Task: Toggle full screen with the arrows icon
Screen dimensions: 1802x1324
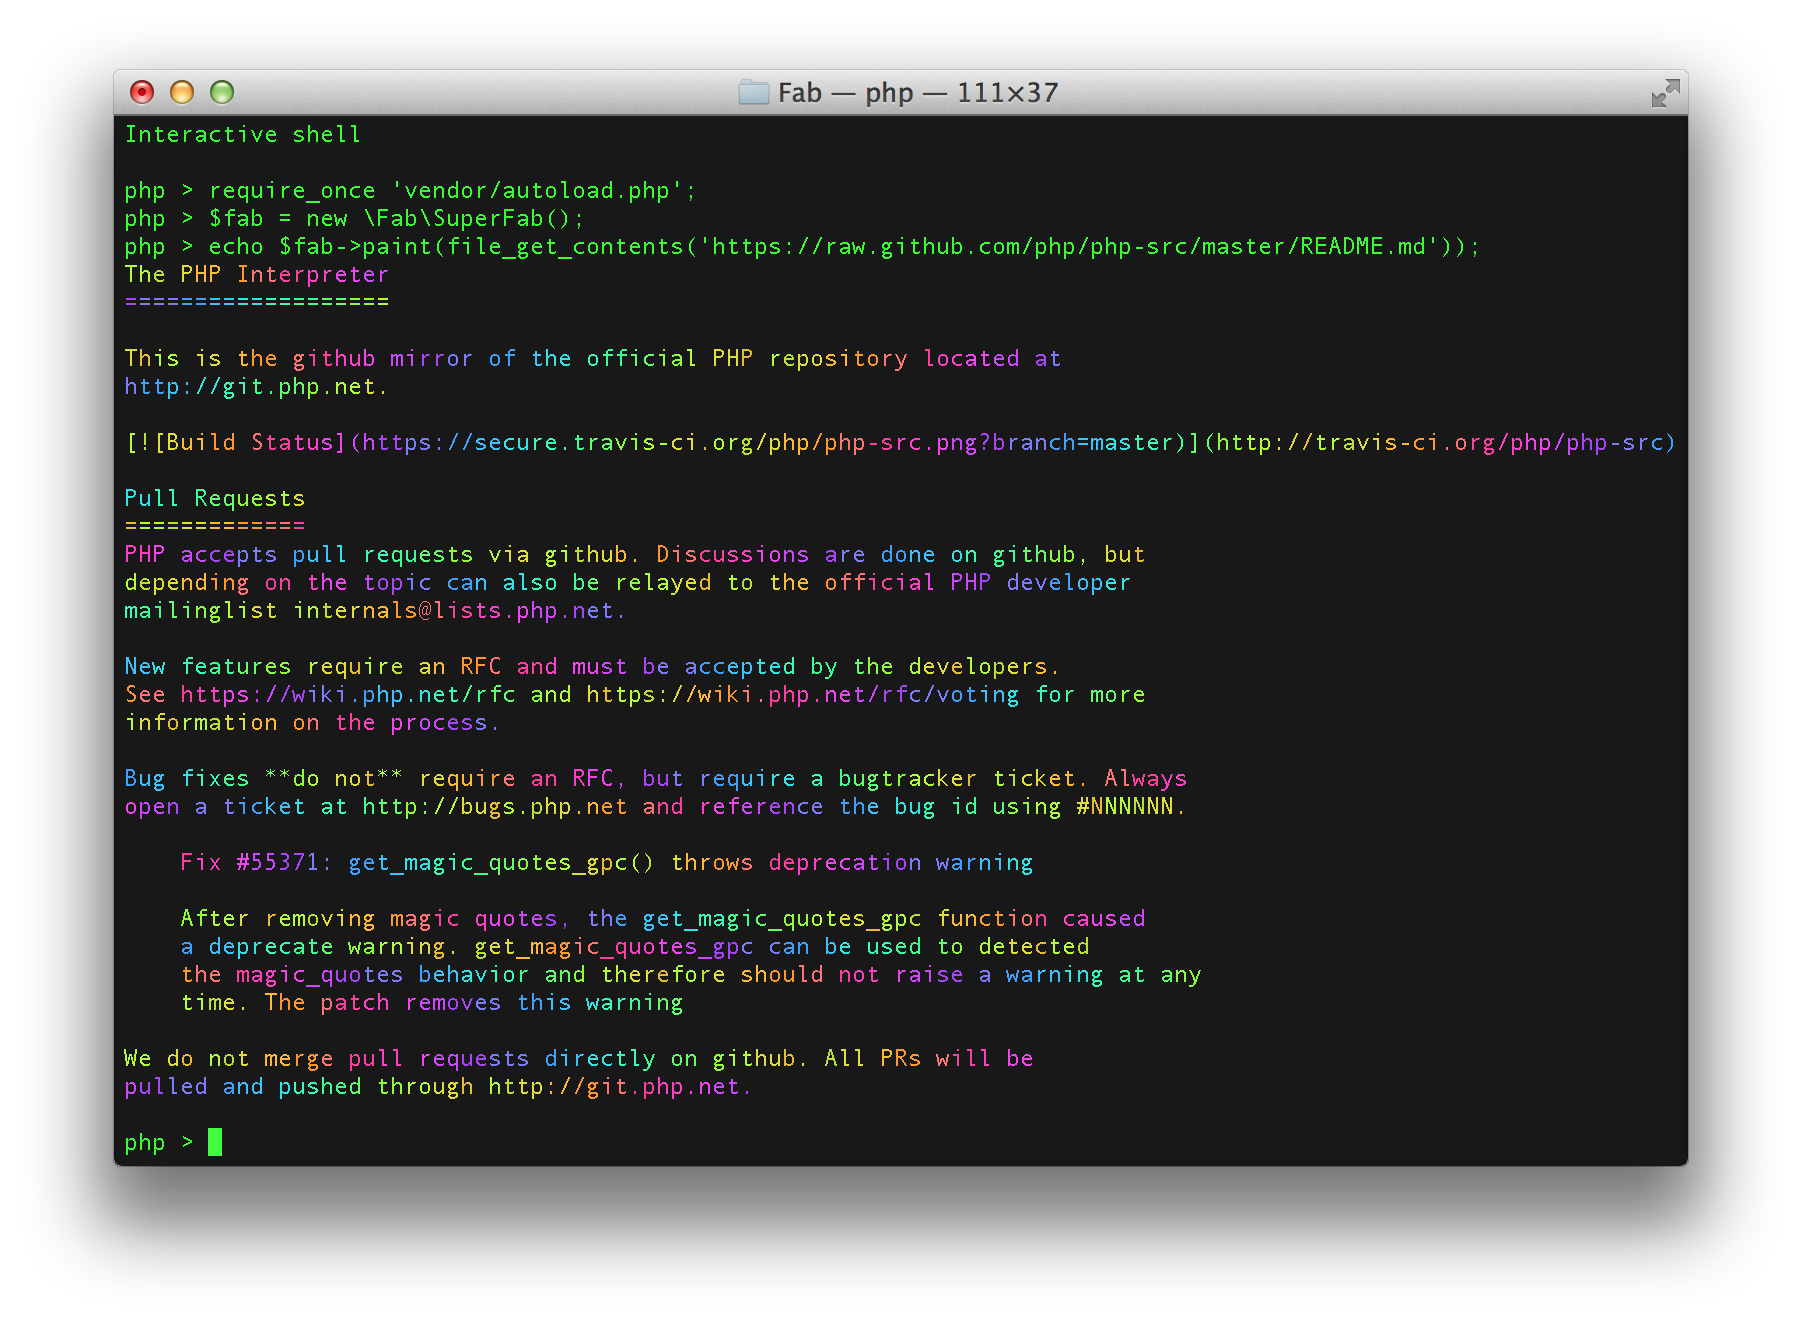Action: click(1665, 93)
